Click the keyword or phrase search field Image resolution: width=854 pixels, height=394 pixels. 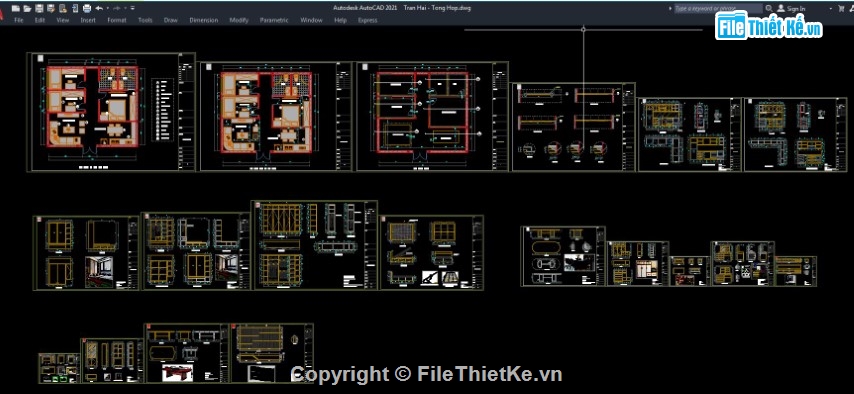[718, 9]
